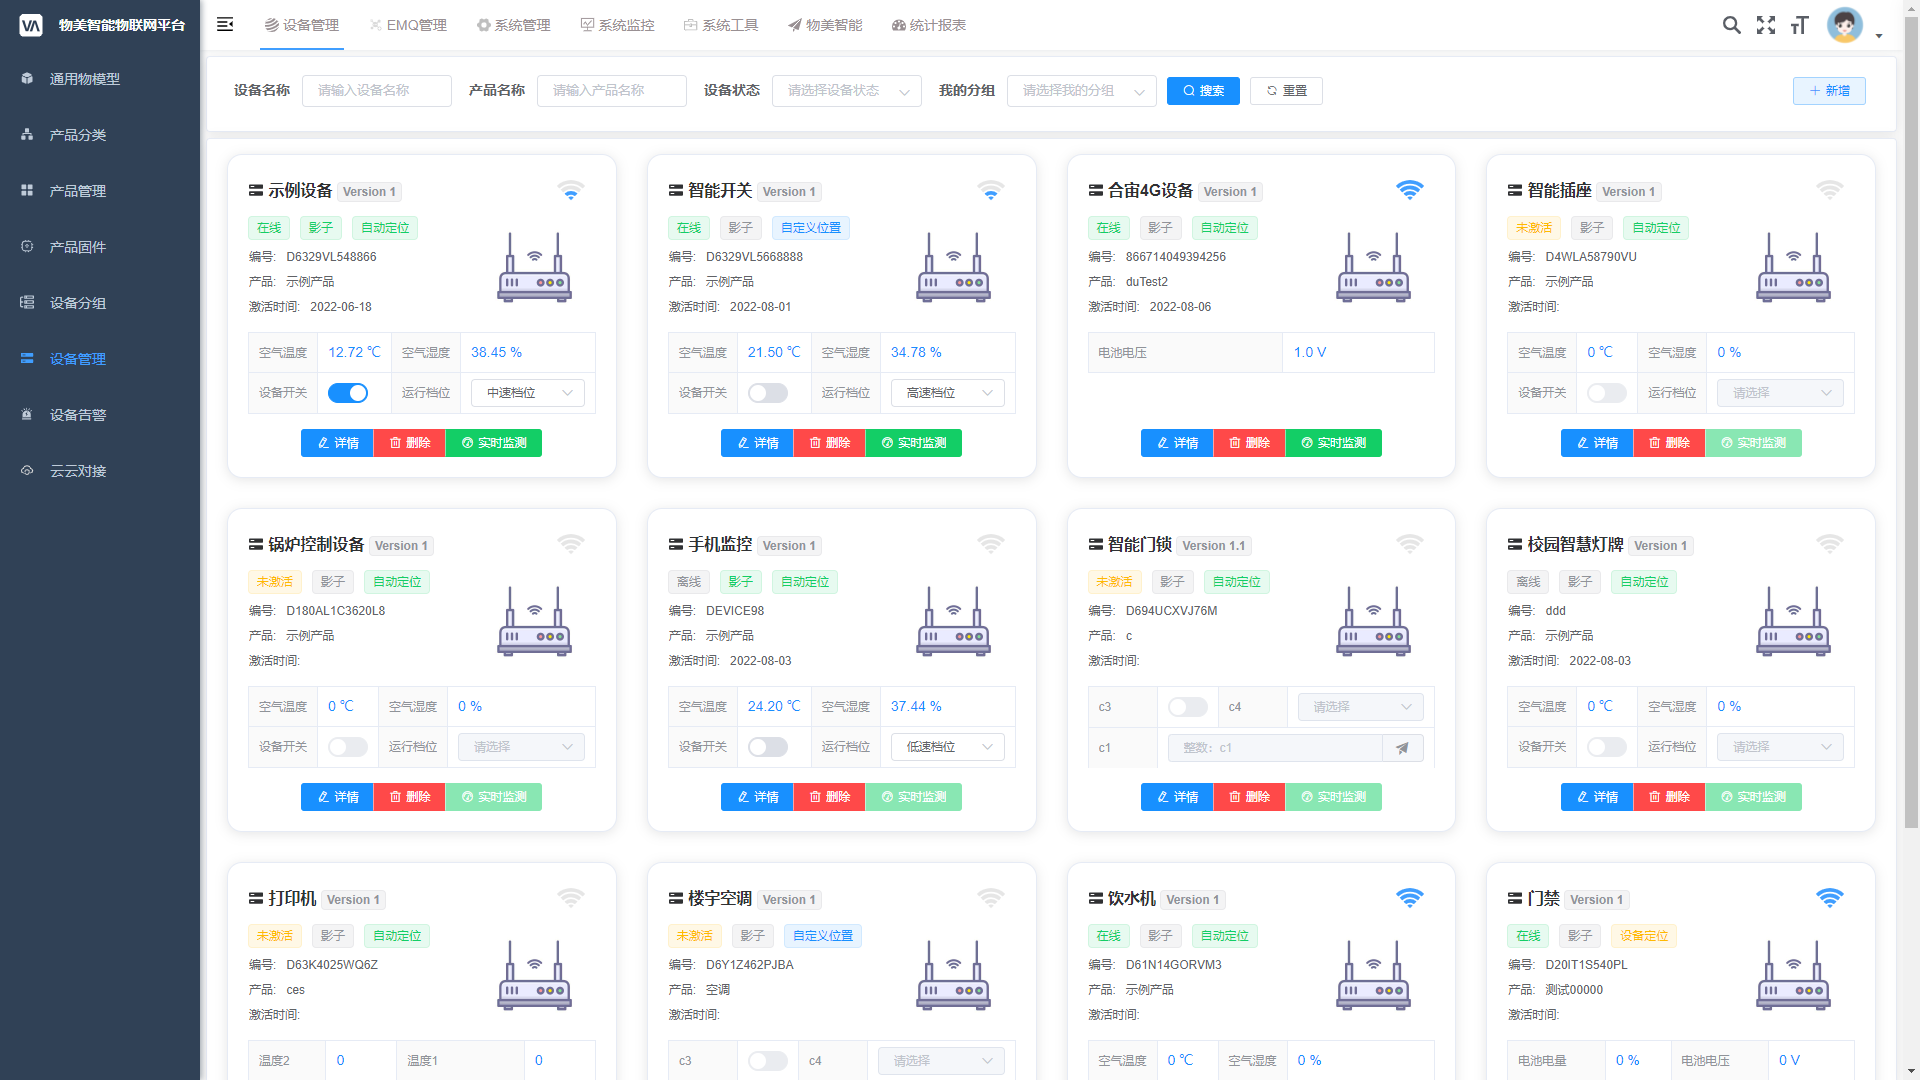The image size is (1920, 1080).
Task: Open 设备告警 in the left sidebar
Action: pos(78,415)
